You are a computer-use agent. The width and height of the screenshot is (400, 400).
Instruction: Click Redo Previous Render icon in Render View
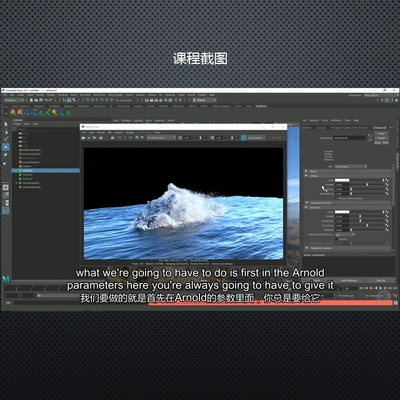83,137
